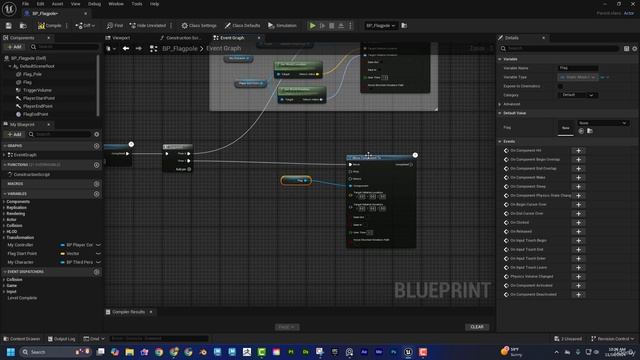Select the Flag_Pole component

tap(32, 74)
